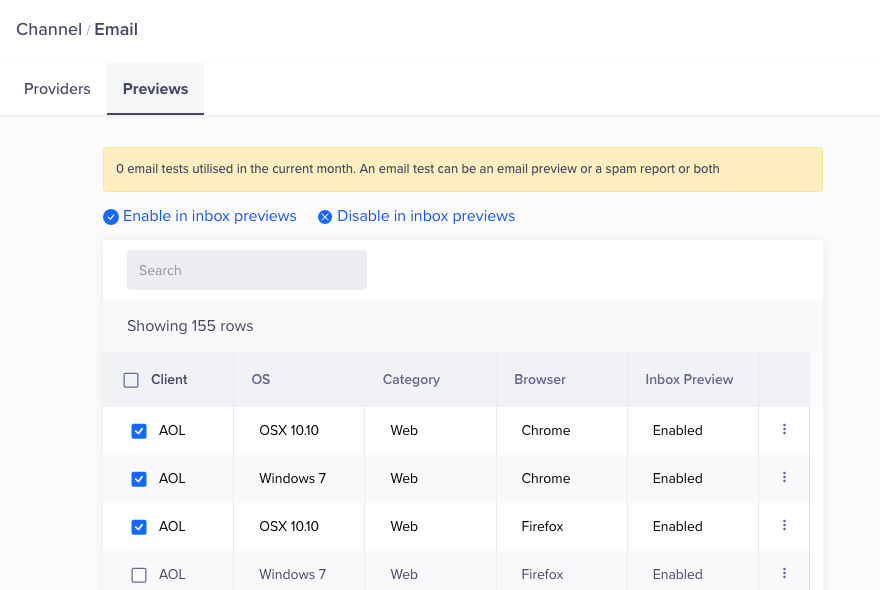Click the Inbox Preview column header
This screenshot has height=590, width=880.
689,380
